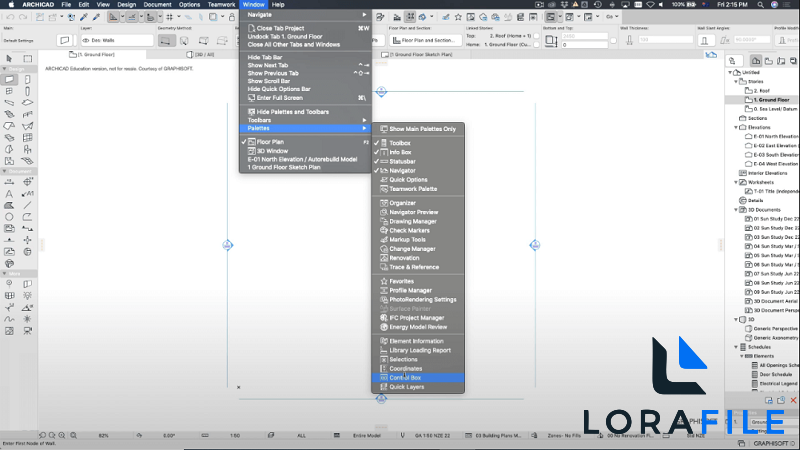Click the Pick Up Parameters eyedropper icon
800x450 pixels.
pyautogui.click(x=84, y=17)
